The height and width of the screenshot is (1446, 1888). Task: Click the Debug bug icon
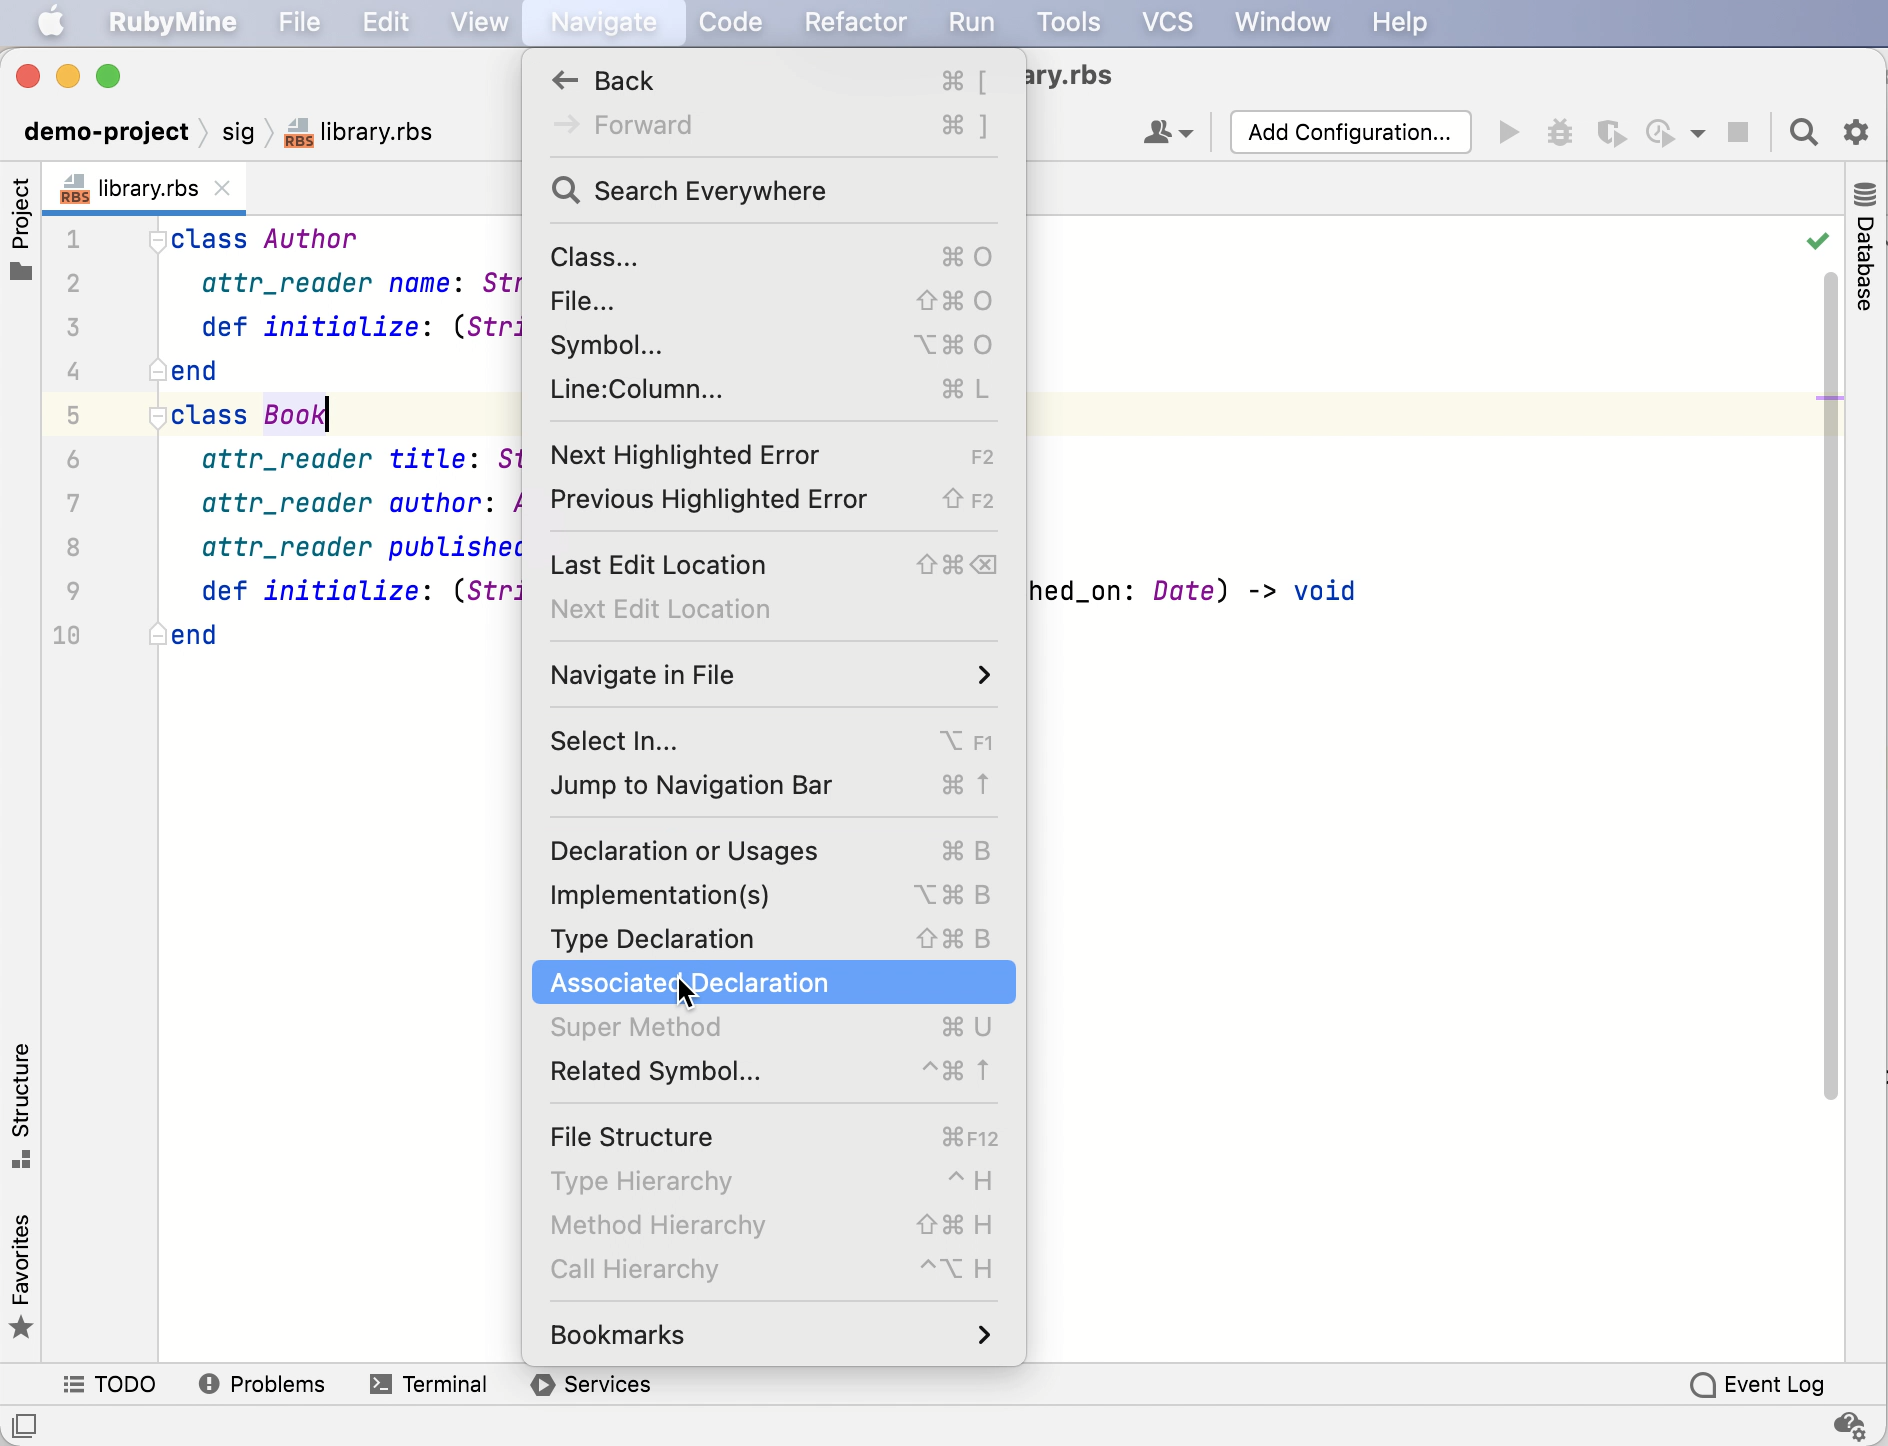(x=1560, y=133)
